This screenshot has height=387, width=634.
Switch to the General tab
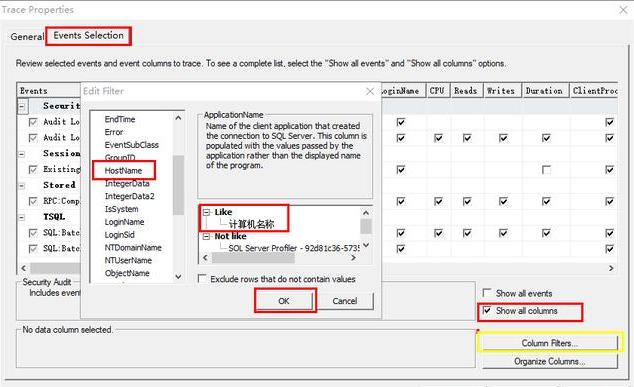click(27, 36)
